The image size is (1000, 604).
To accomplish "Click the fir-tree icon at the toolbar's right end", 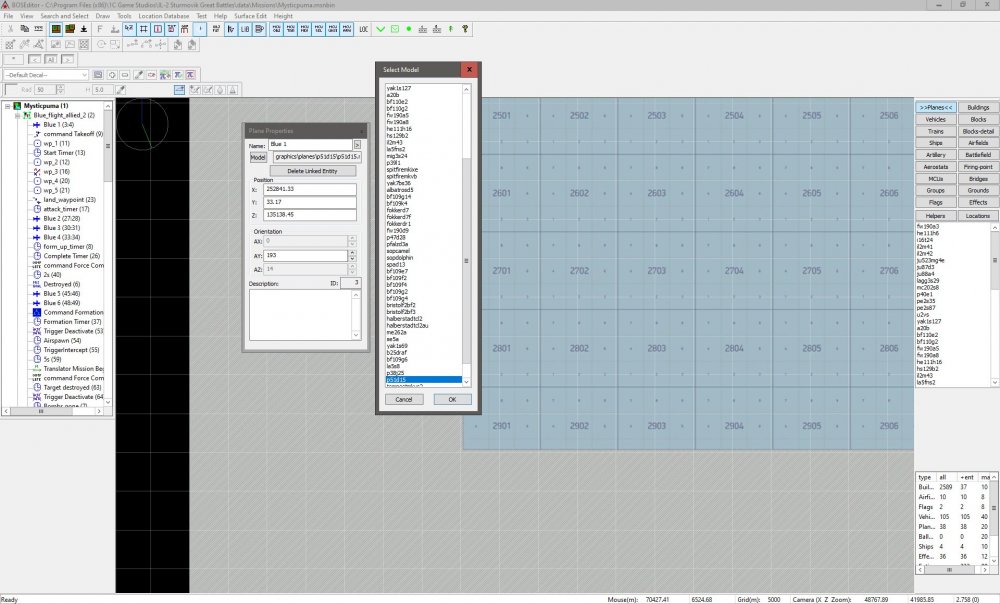I will tap(451, 29).
